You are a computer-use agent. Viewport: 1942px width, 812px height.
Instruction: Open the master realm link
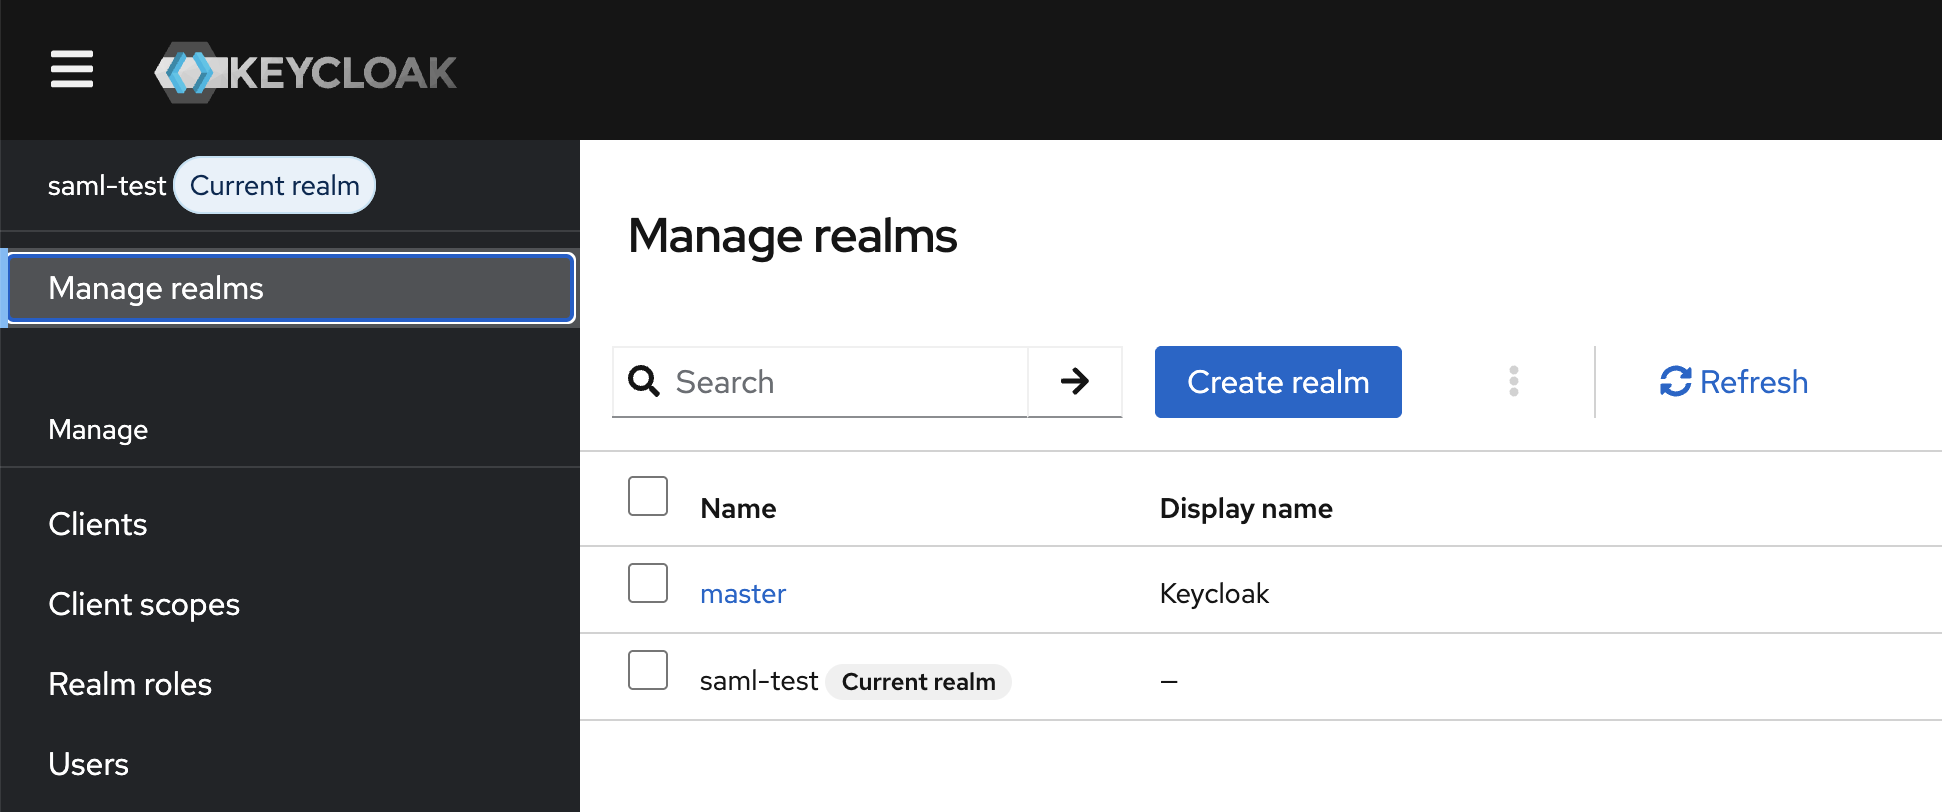coord(743,594)
